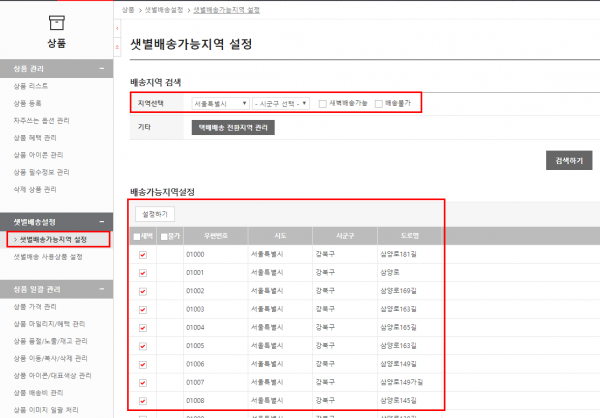Click the 상품 box icon in the sidebar
The image size is (600, 418).
coord(57,23)
